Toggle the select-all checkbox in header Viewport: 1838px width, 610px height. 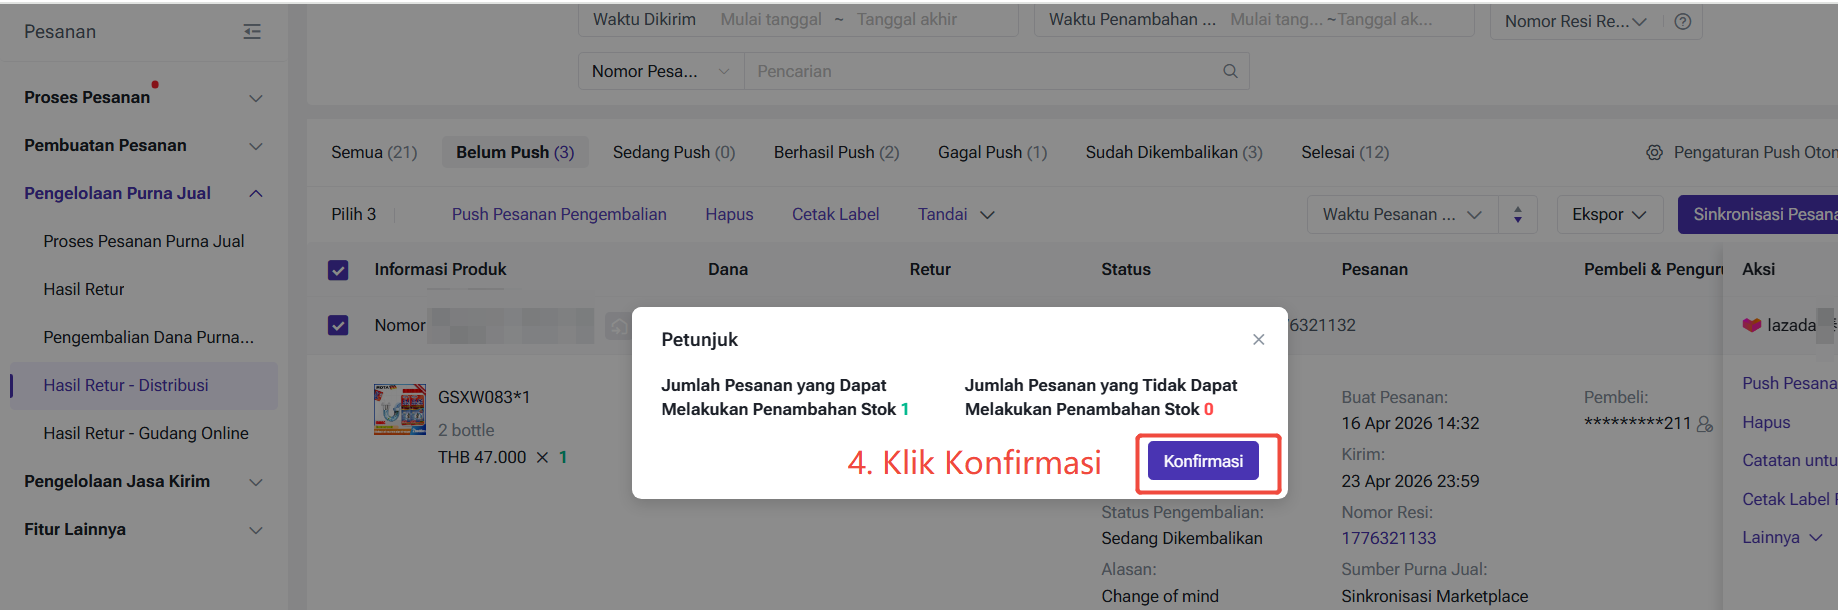click(338, 270)
